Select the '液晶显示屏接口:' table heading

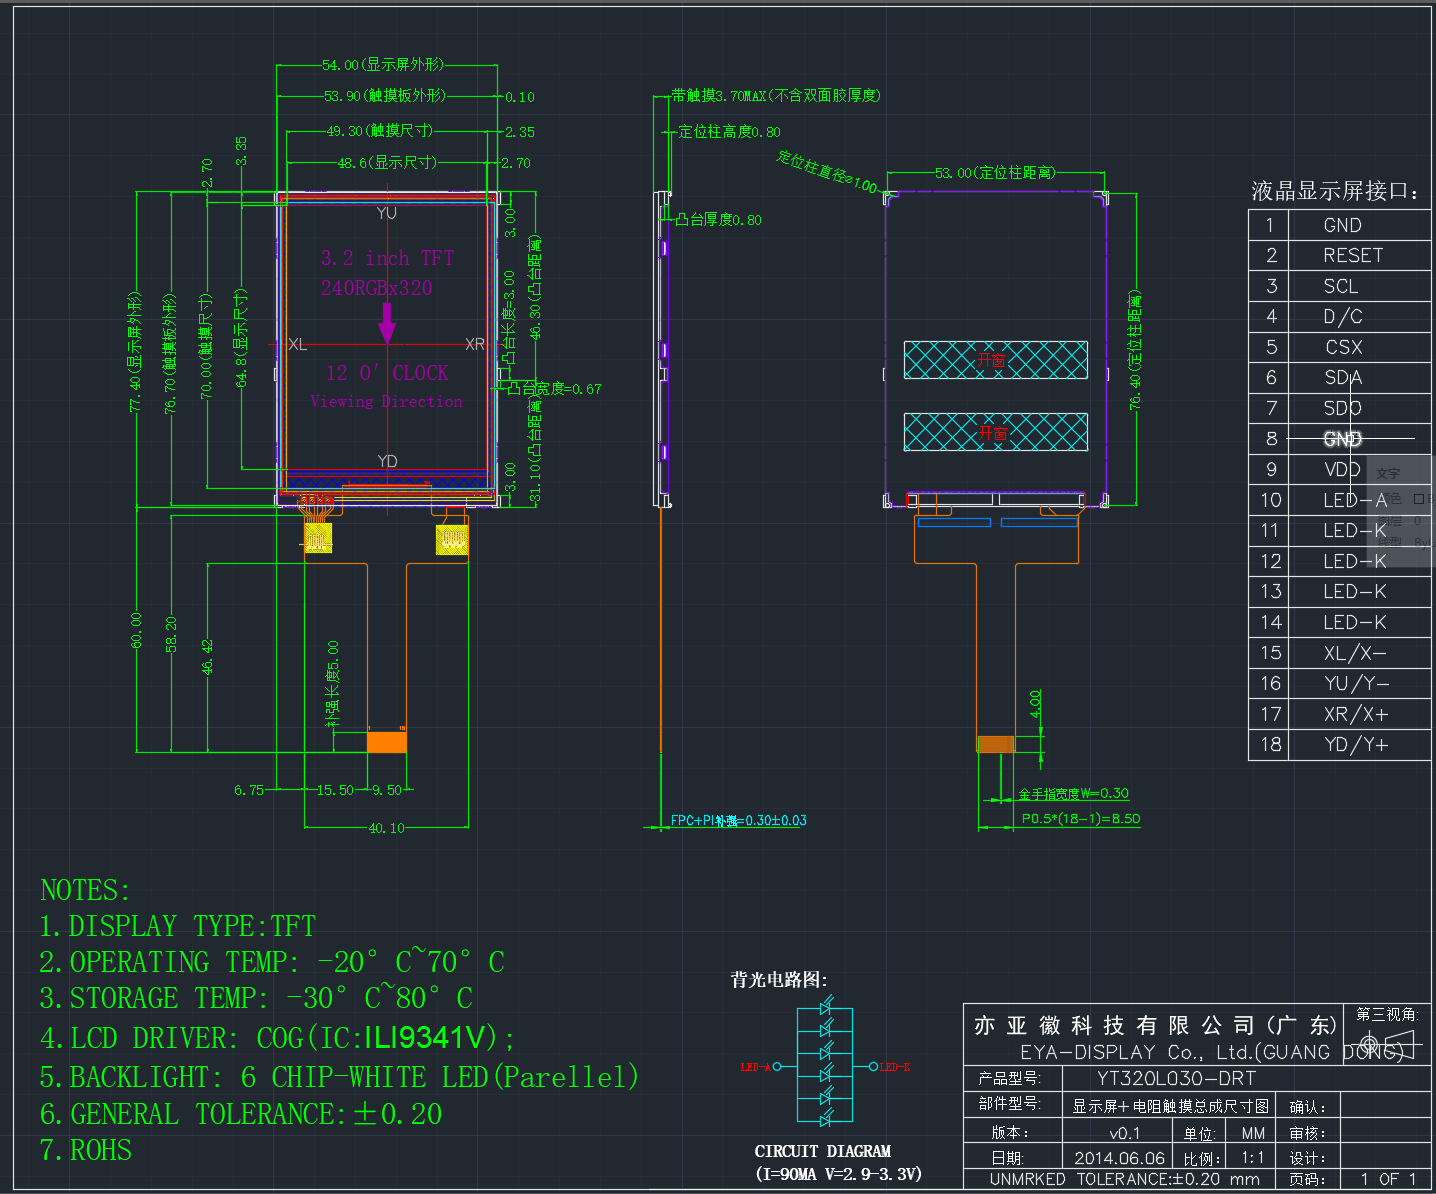[1335, 191]
